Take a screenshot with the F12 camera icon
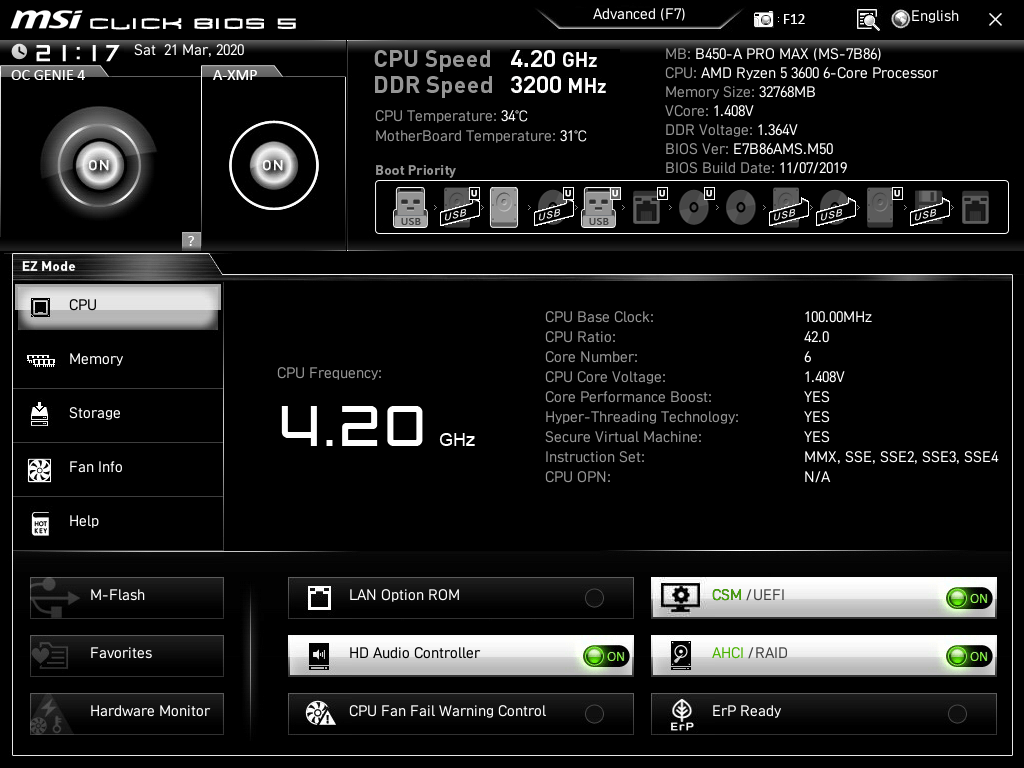1024x768 pixels. [x=763, y=20]
